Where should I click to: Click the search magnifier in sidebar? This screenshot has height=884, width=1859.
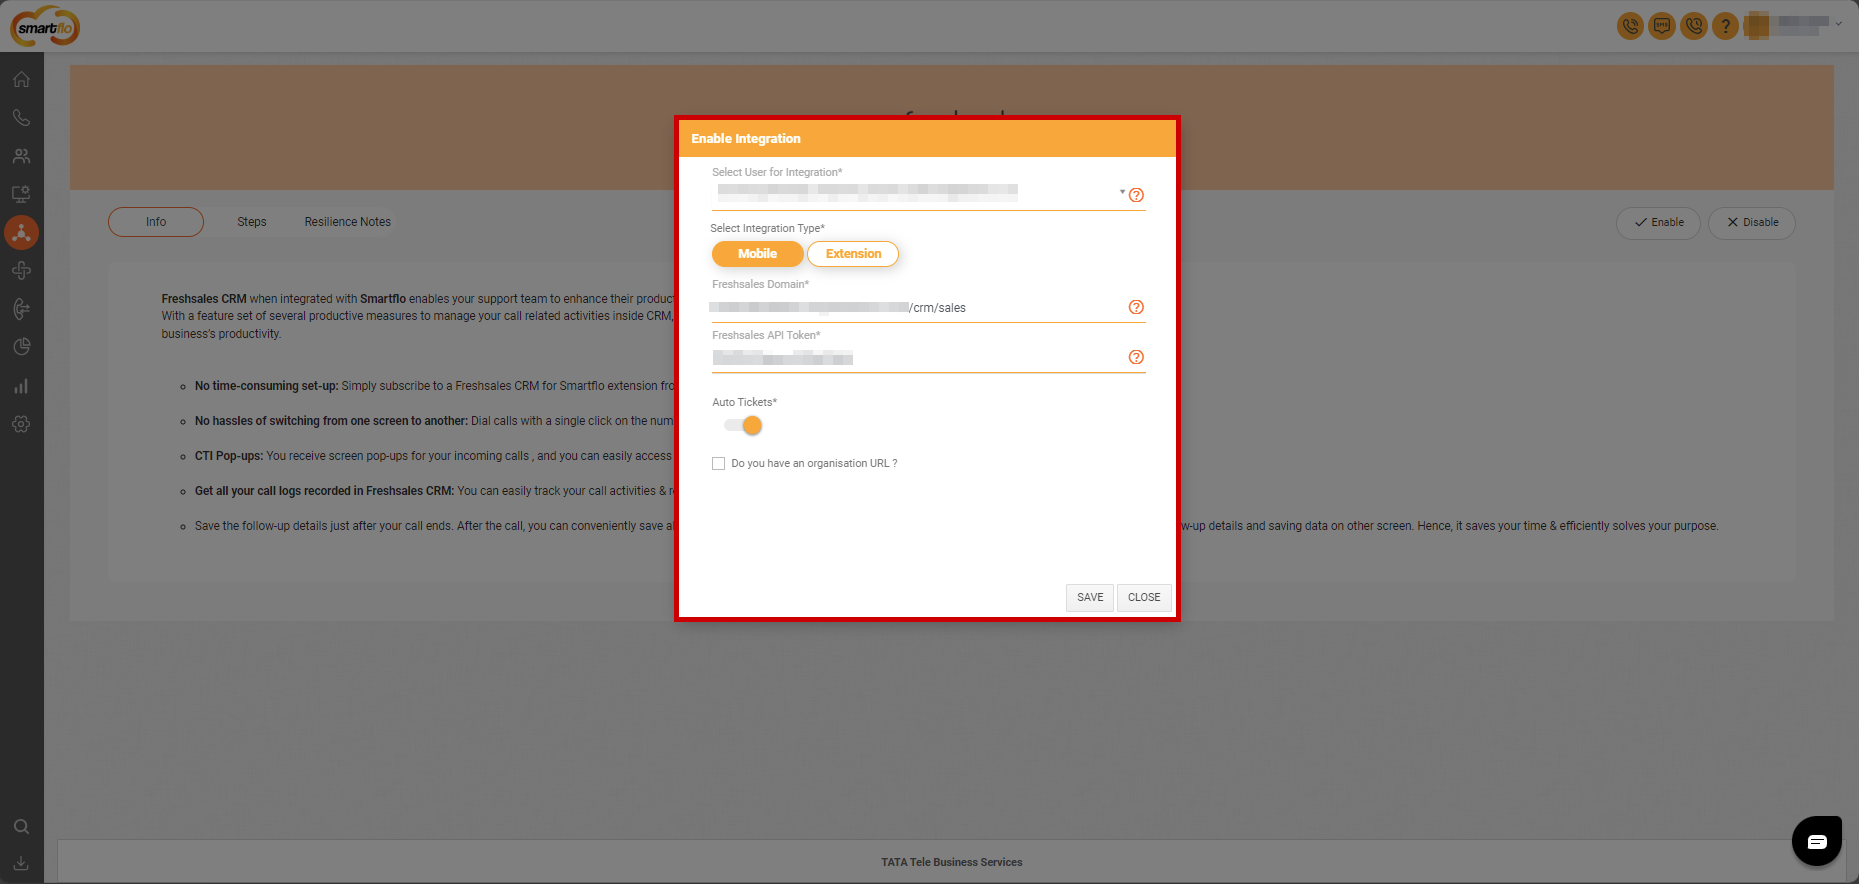pyautogui.click(x=21, y=827)
